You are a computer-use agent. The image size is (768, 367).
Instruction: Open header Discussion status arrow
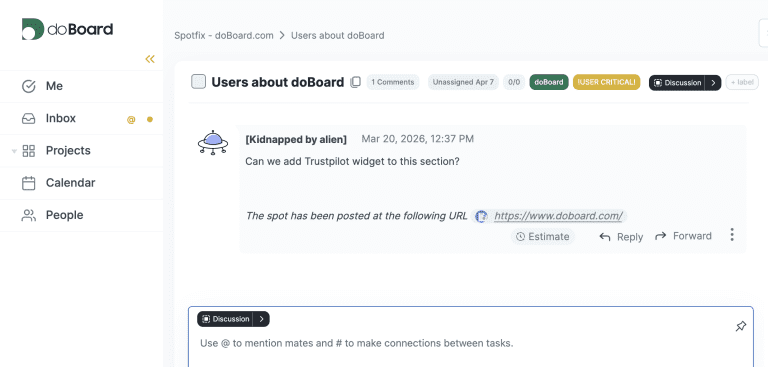click(x=713, y=83)
